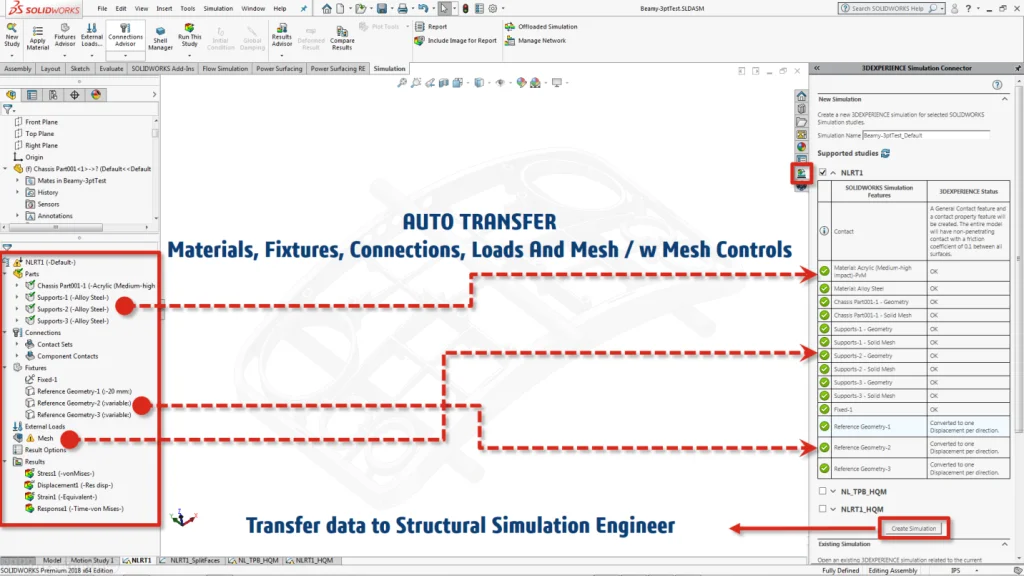Click the Print icon in top toolbar
The image size is (1024, 576).
tap(402, 8)
